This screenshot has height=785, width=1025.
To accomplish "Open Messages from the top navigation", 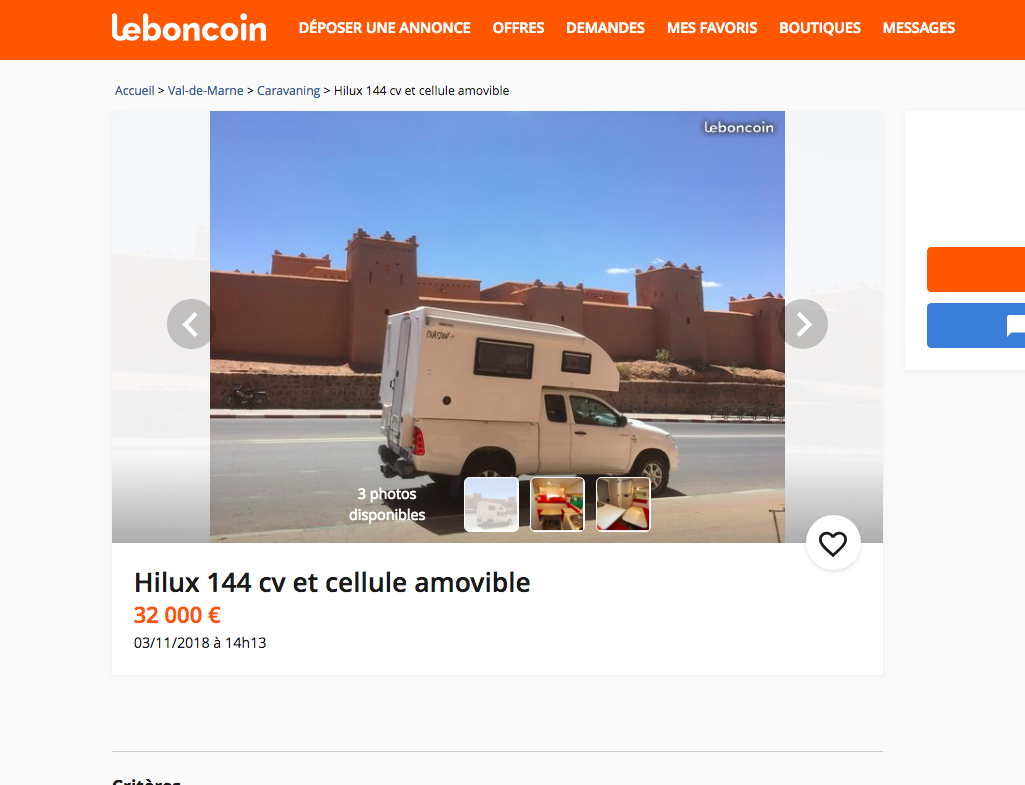I will [918, 28].
